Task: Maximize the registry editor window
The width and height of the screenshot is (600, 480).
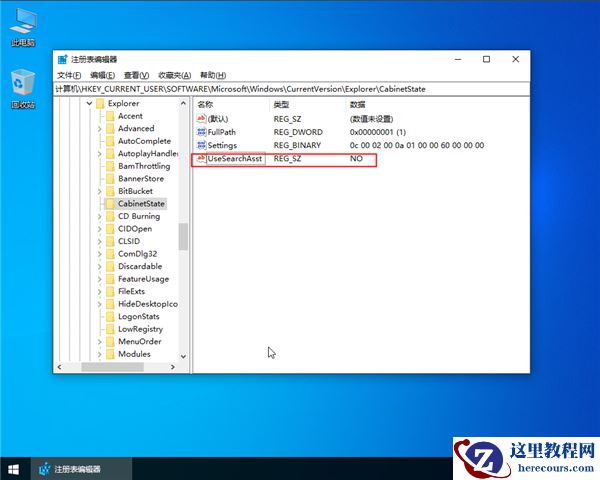Action: tap(486, 59)
